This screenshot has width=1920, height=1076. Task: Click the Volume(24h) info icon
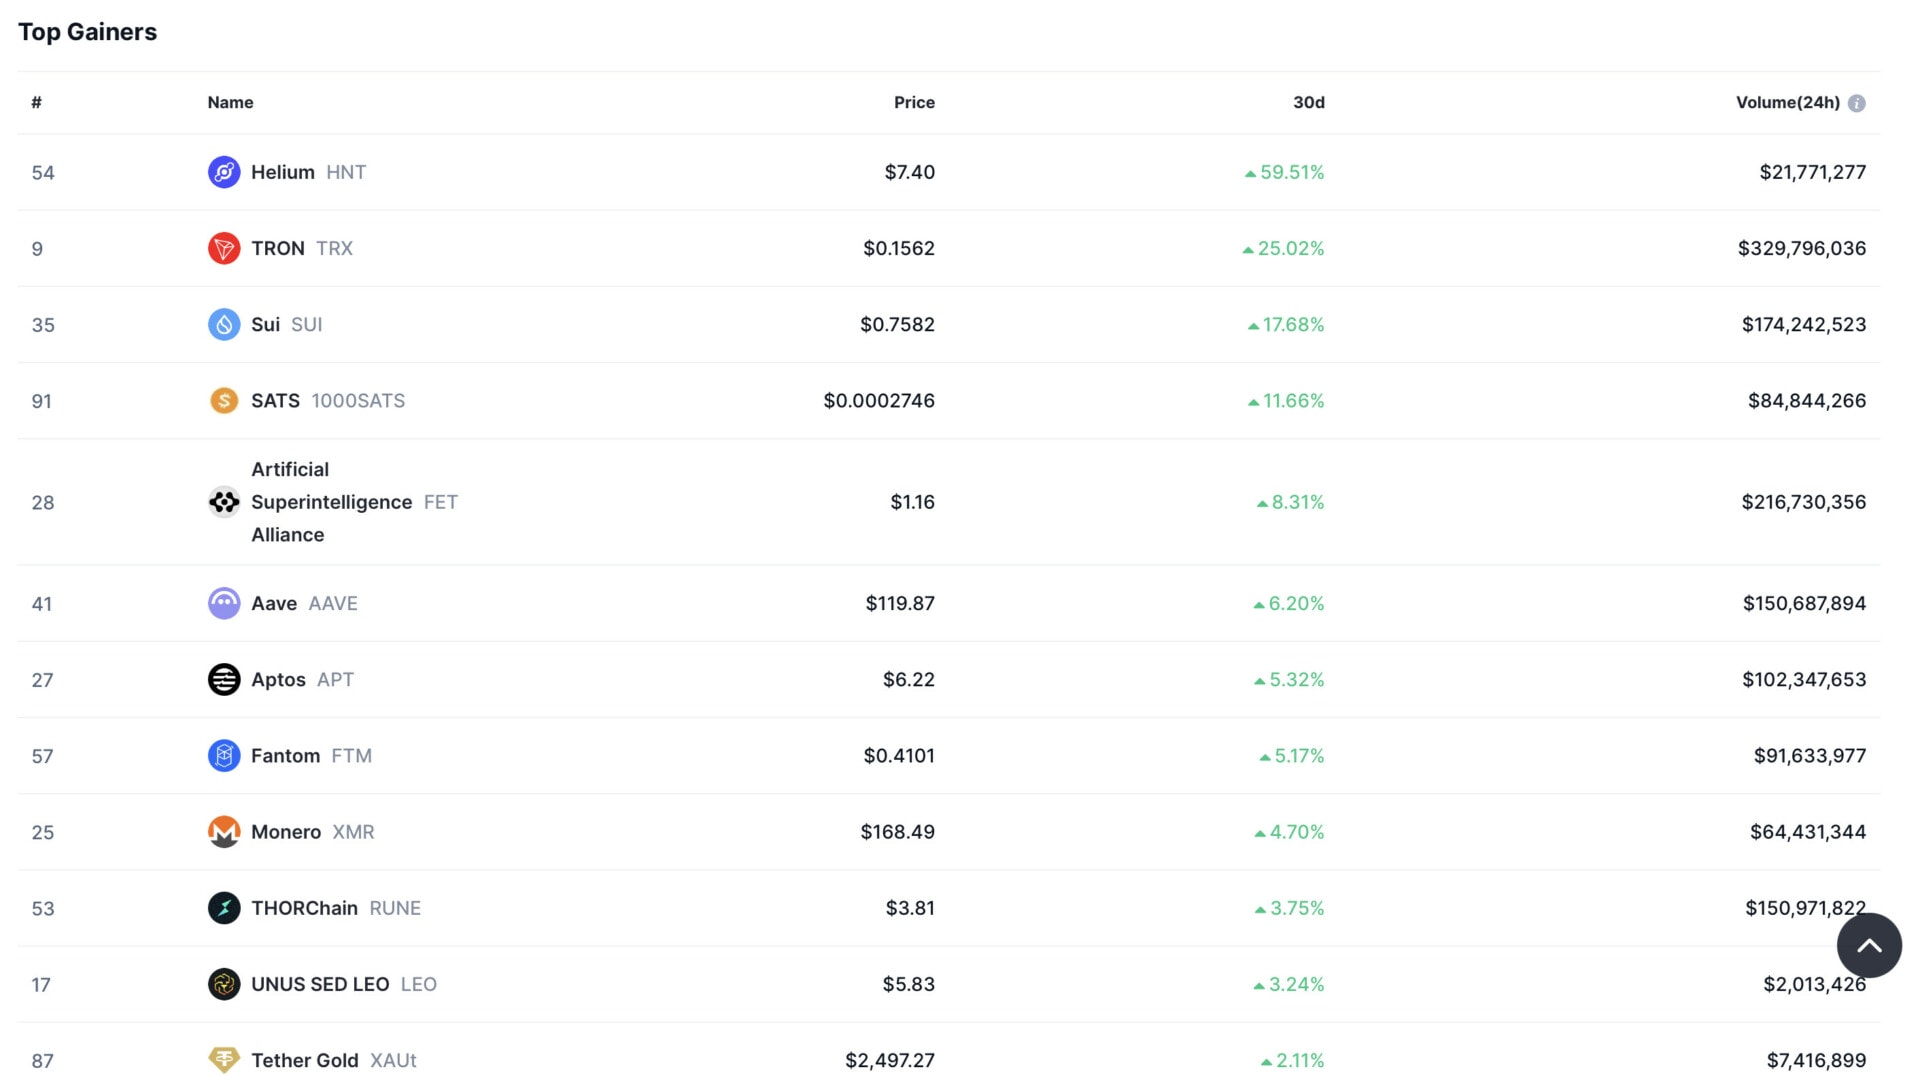click(1856, 103)
